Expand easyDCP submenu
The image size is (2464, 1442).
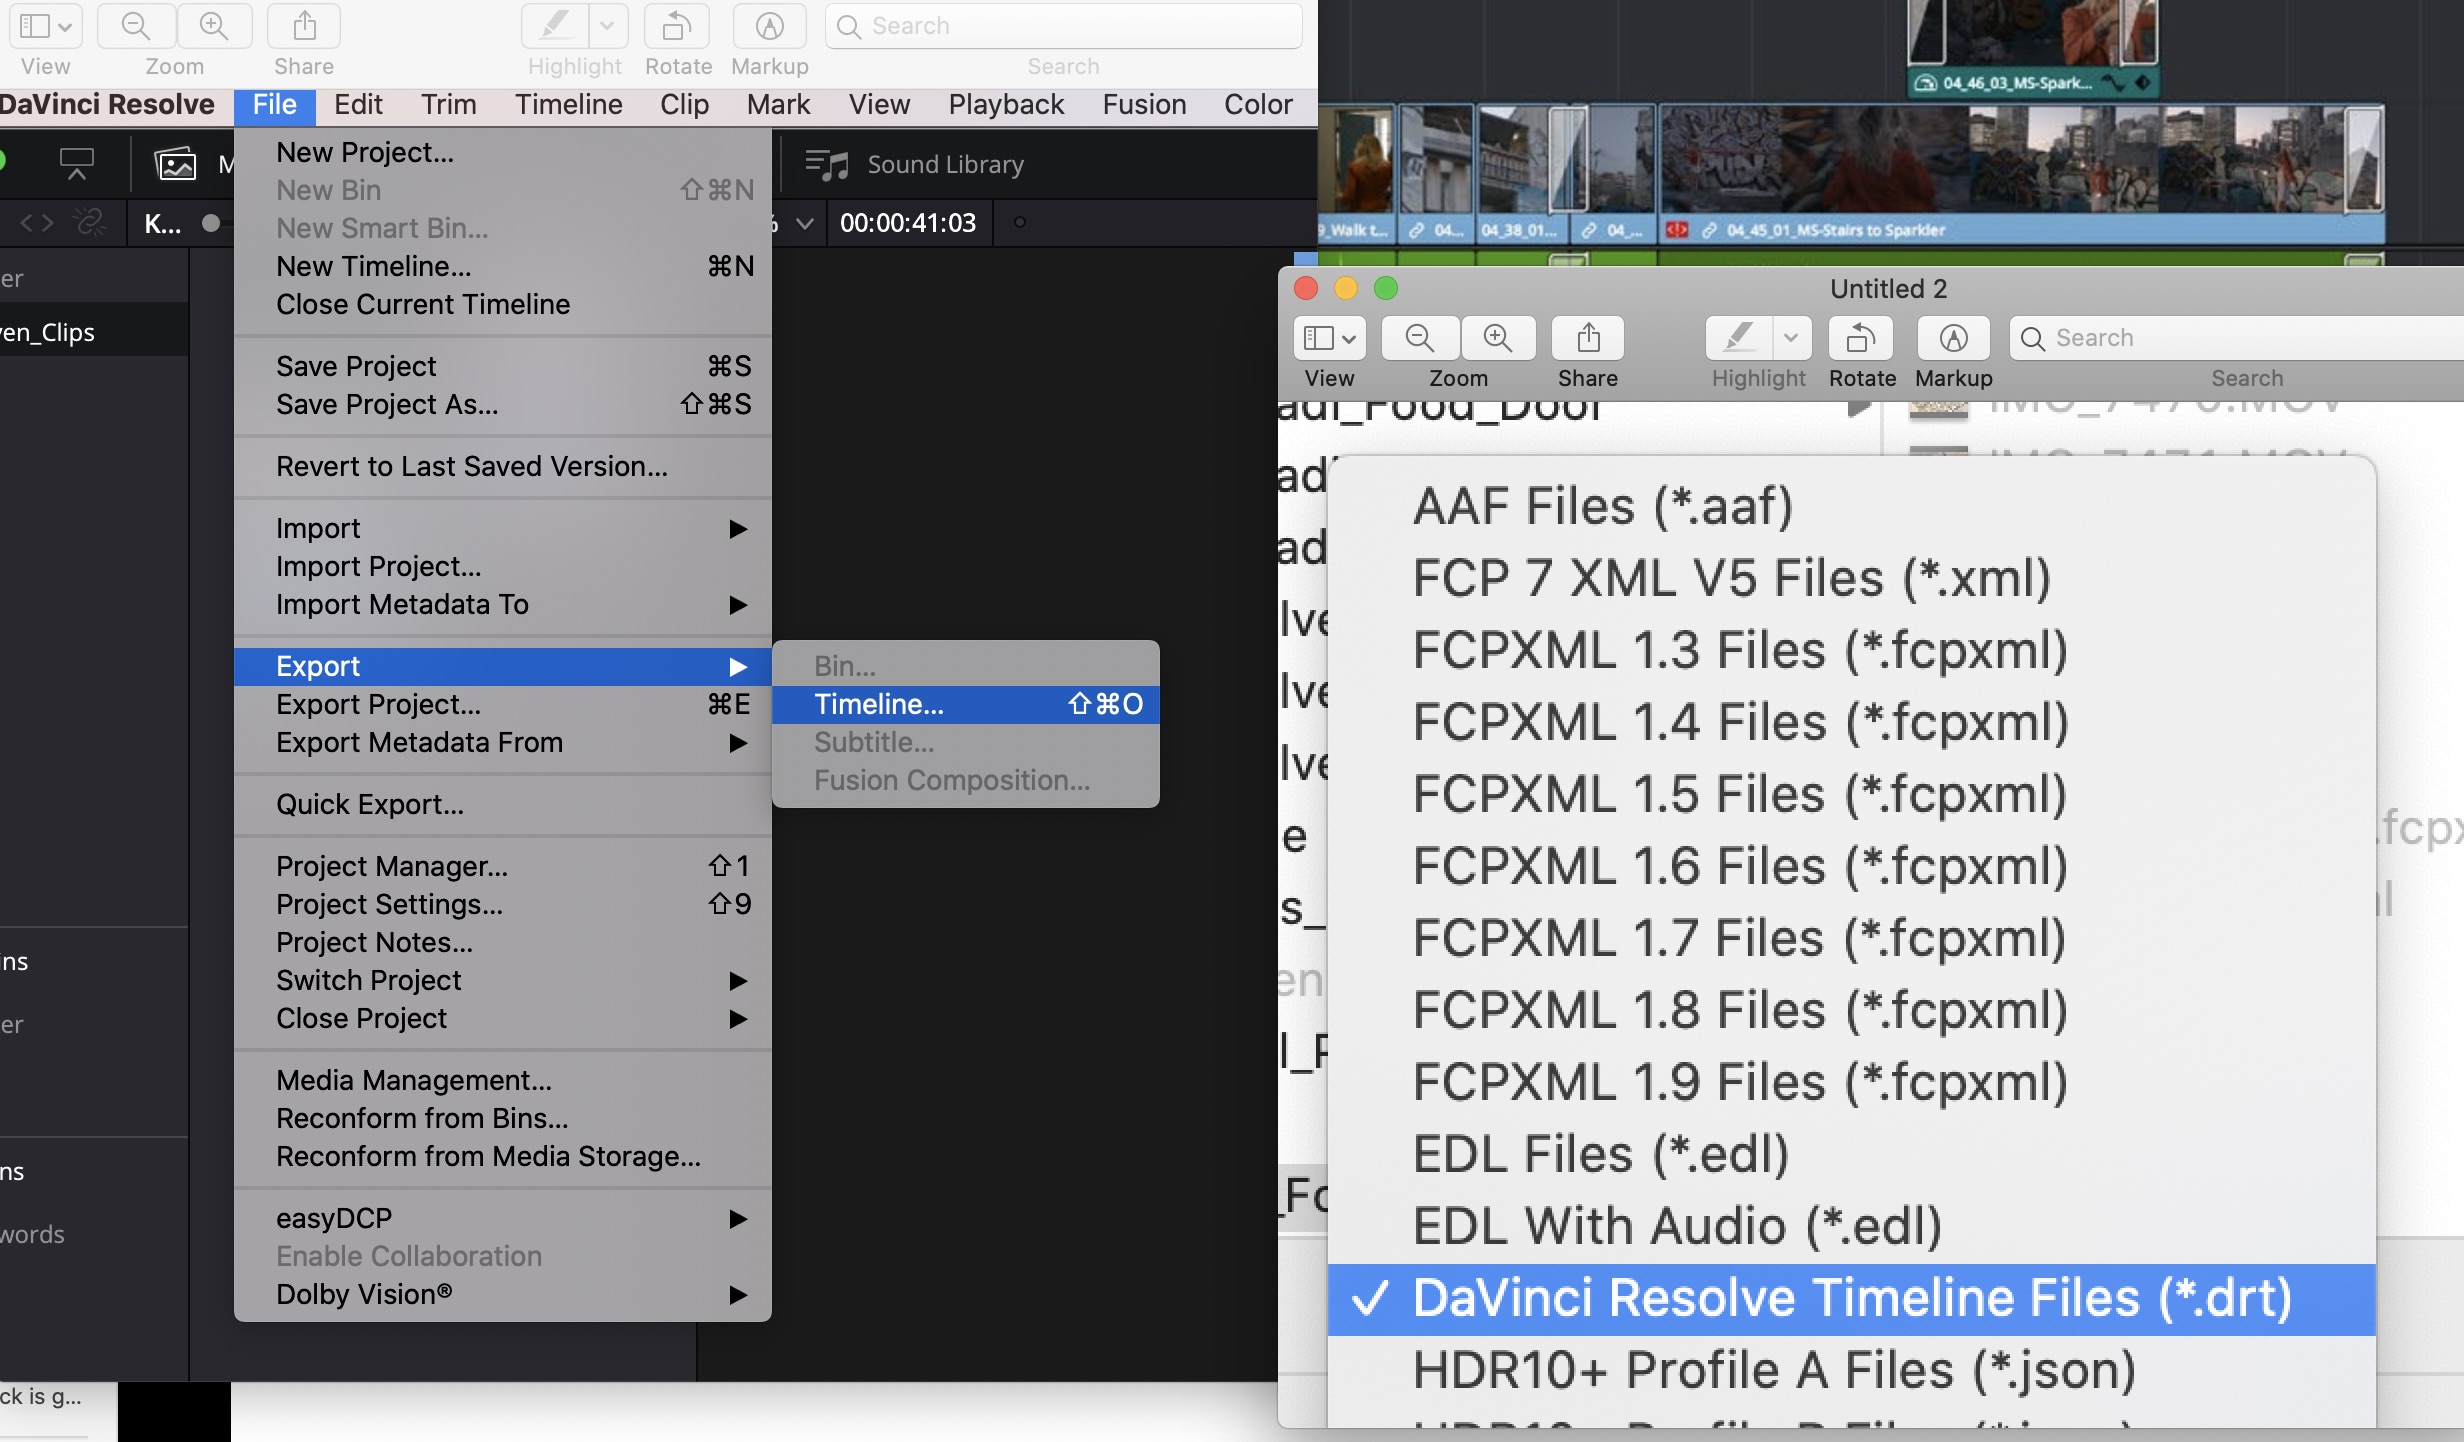[503, 1218]
